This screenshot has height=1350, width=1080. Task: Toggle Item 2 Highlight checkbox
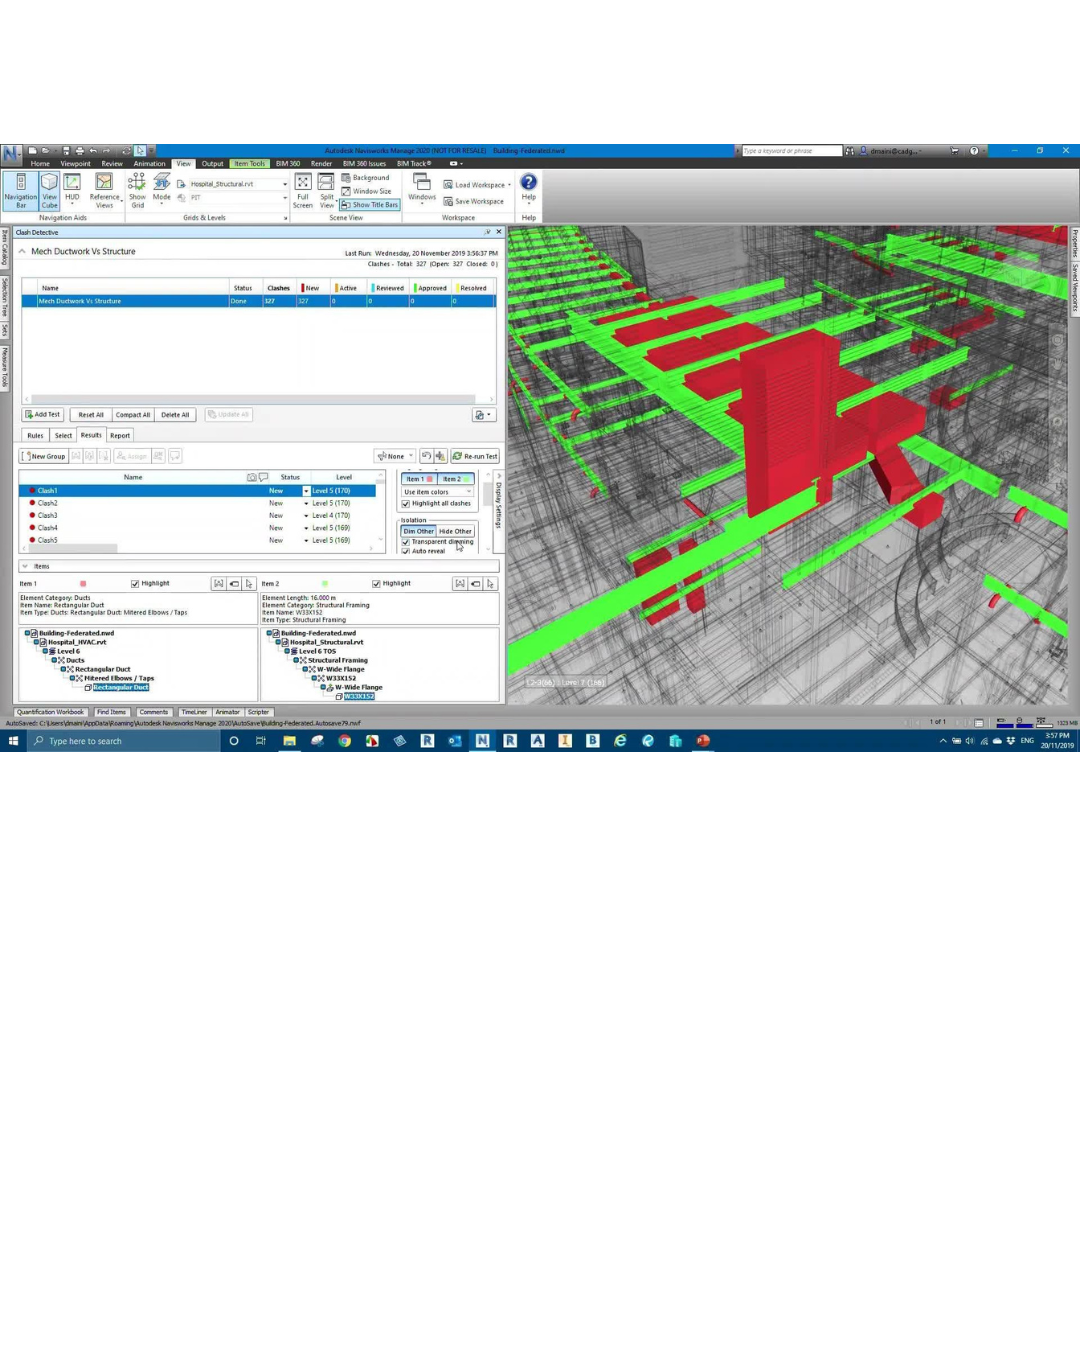click(x=376, y=584)
